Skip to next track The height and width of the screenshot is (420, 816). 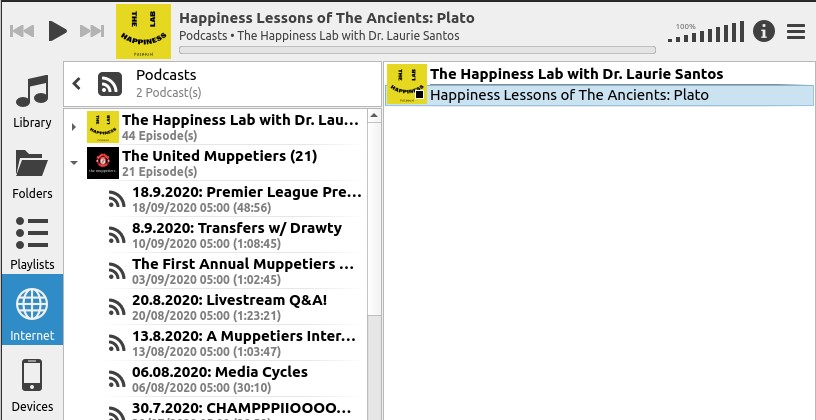point(91,31)
